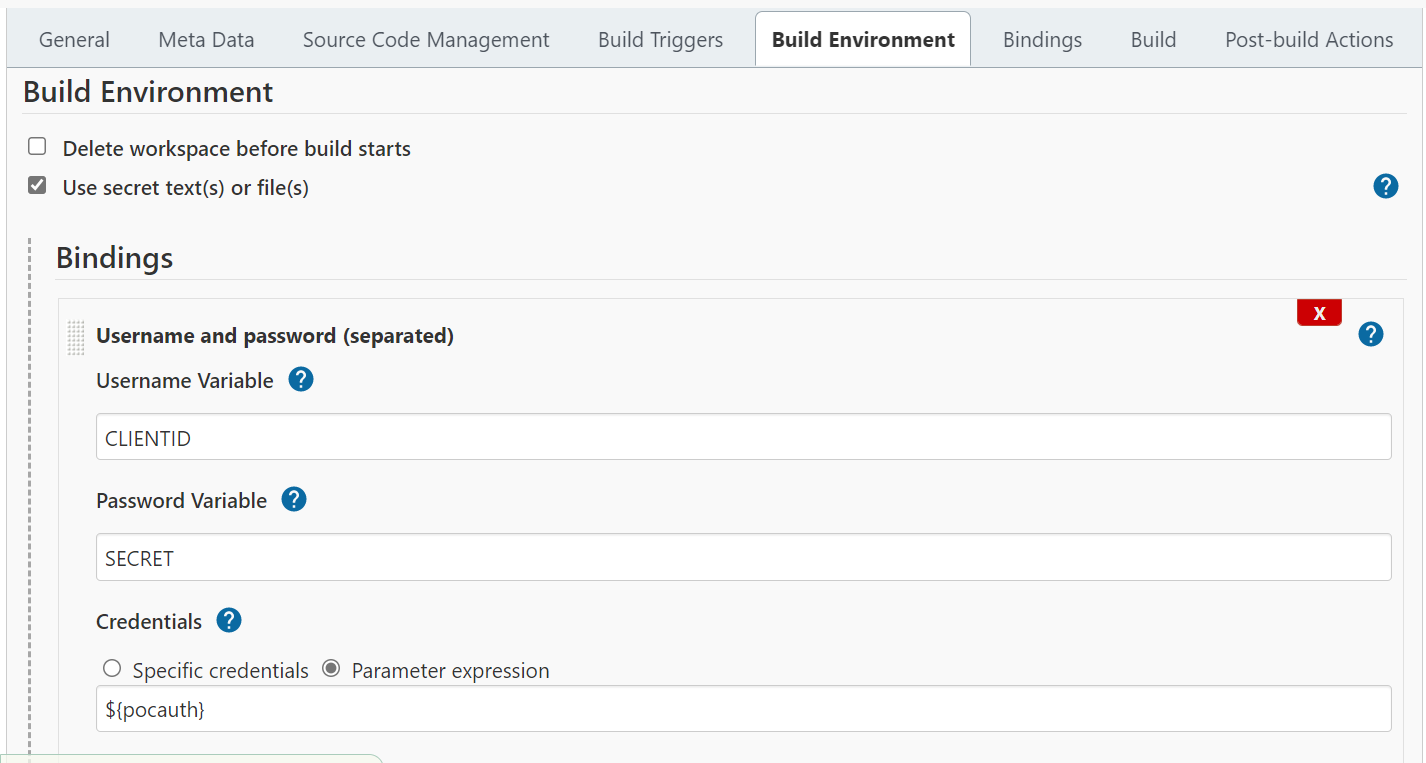
Task: Open help for Username and password binding
Action: tap(1370, 334)
